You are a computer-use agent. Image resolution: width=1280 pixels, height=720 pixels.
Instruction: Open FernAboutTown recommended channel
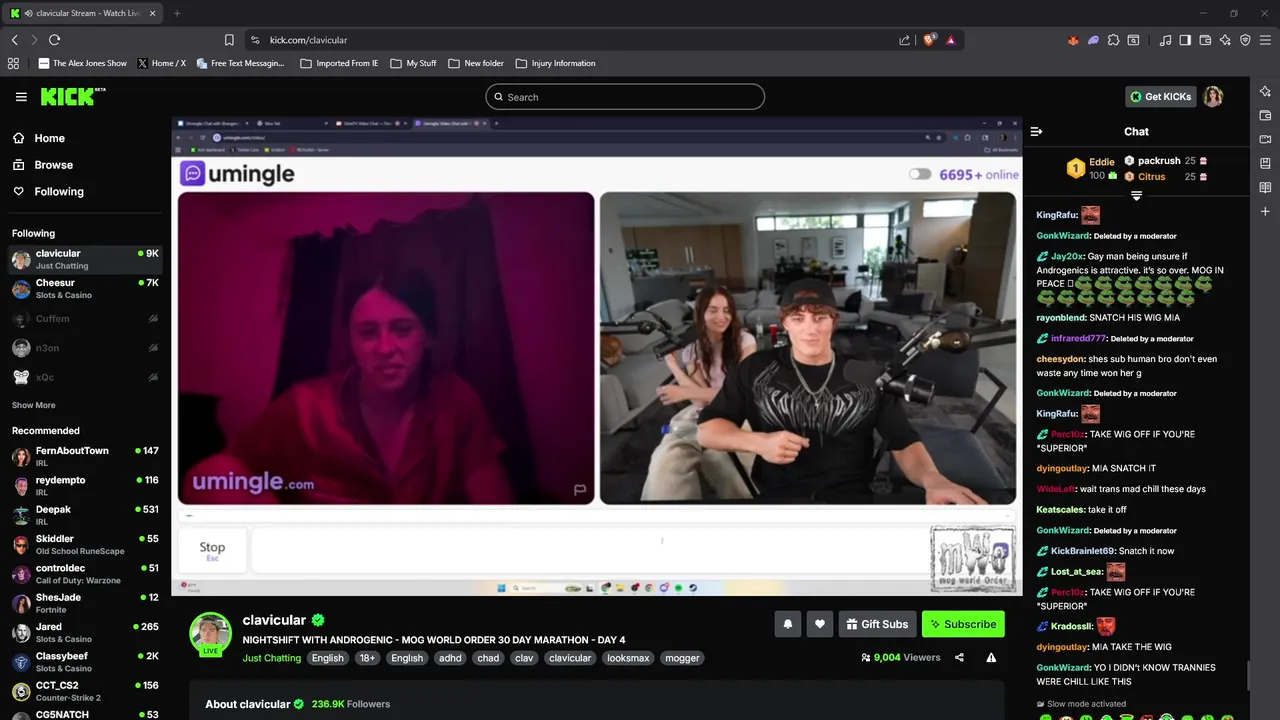pos(85,456)
